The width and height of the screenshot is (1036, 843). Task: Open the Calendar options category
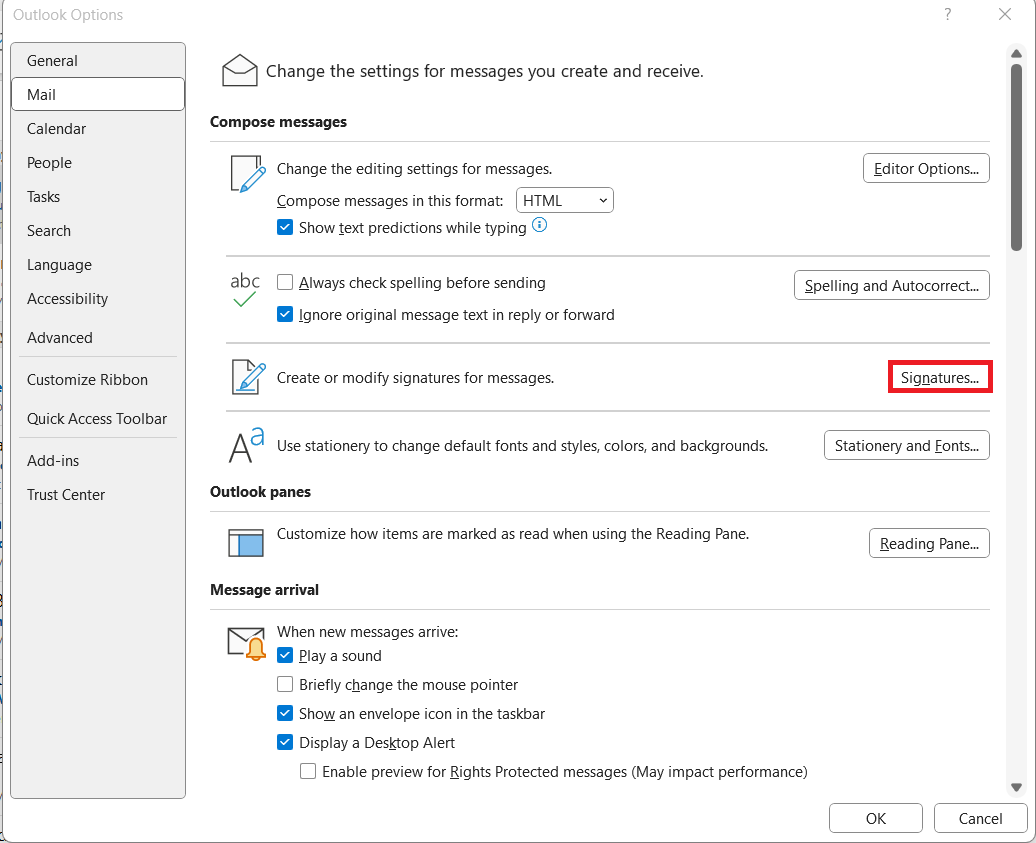(98, 129)
